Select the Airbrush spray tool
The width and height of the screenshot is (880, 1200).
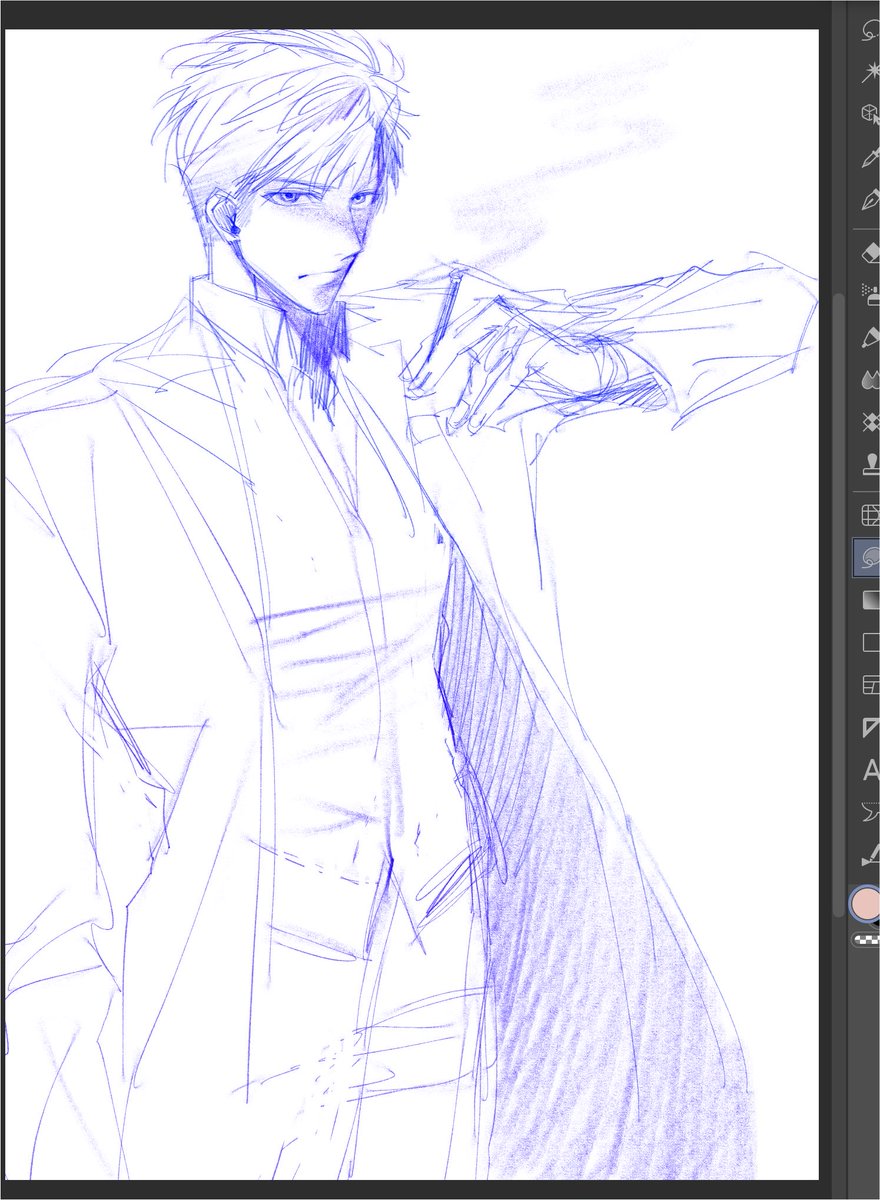(x=869, y=295)
